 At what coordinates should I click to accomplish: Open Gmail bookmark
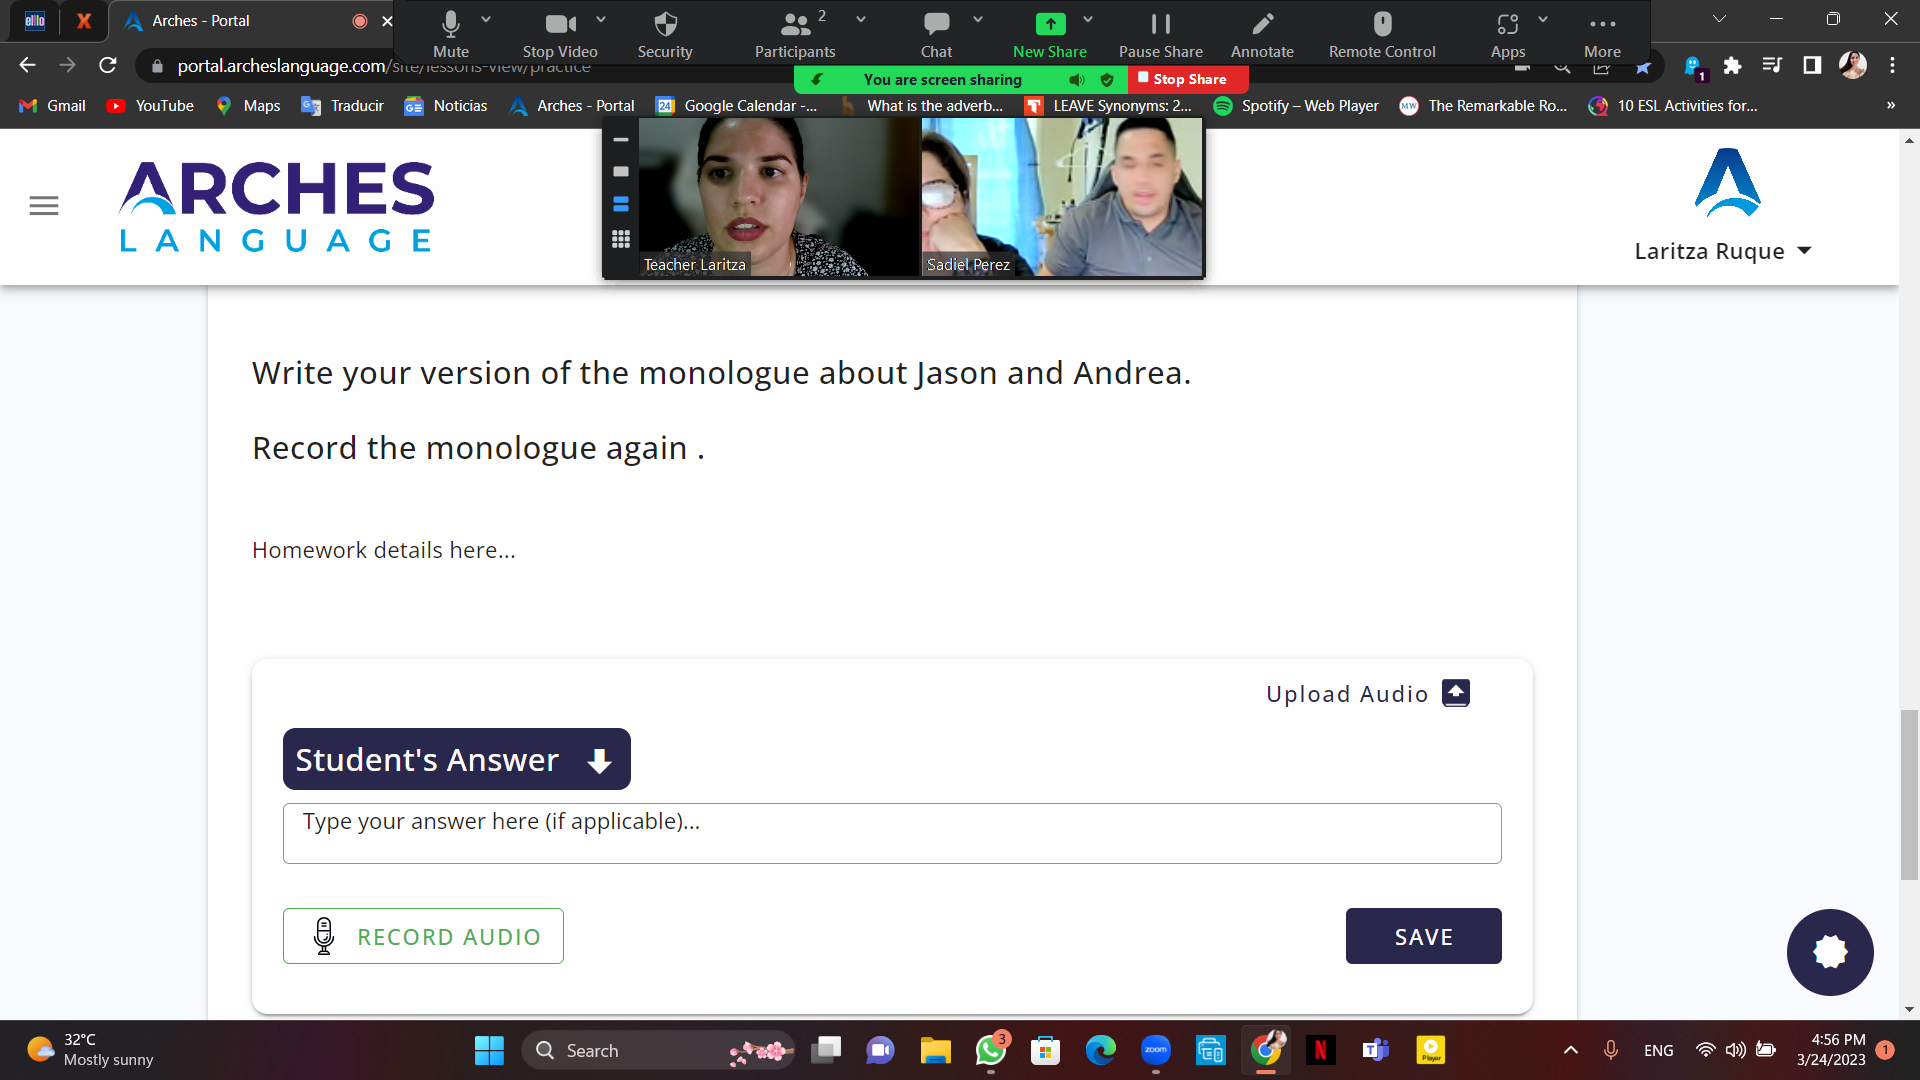(53, 106)
